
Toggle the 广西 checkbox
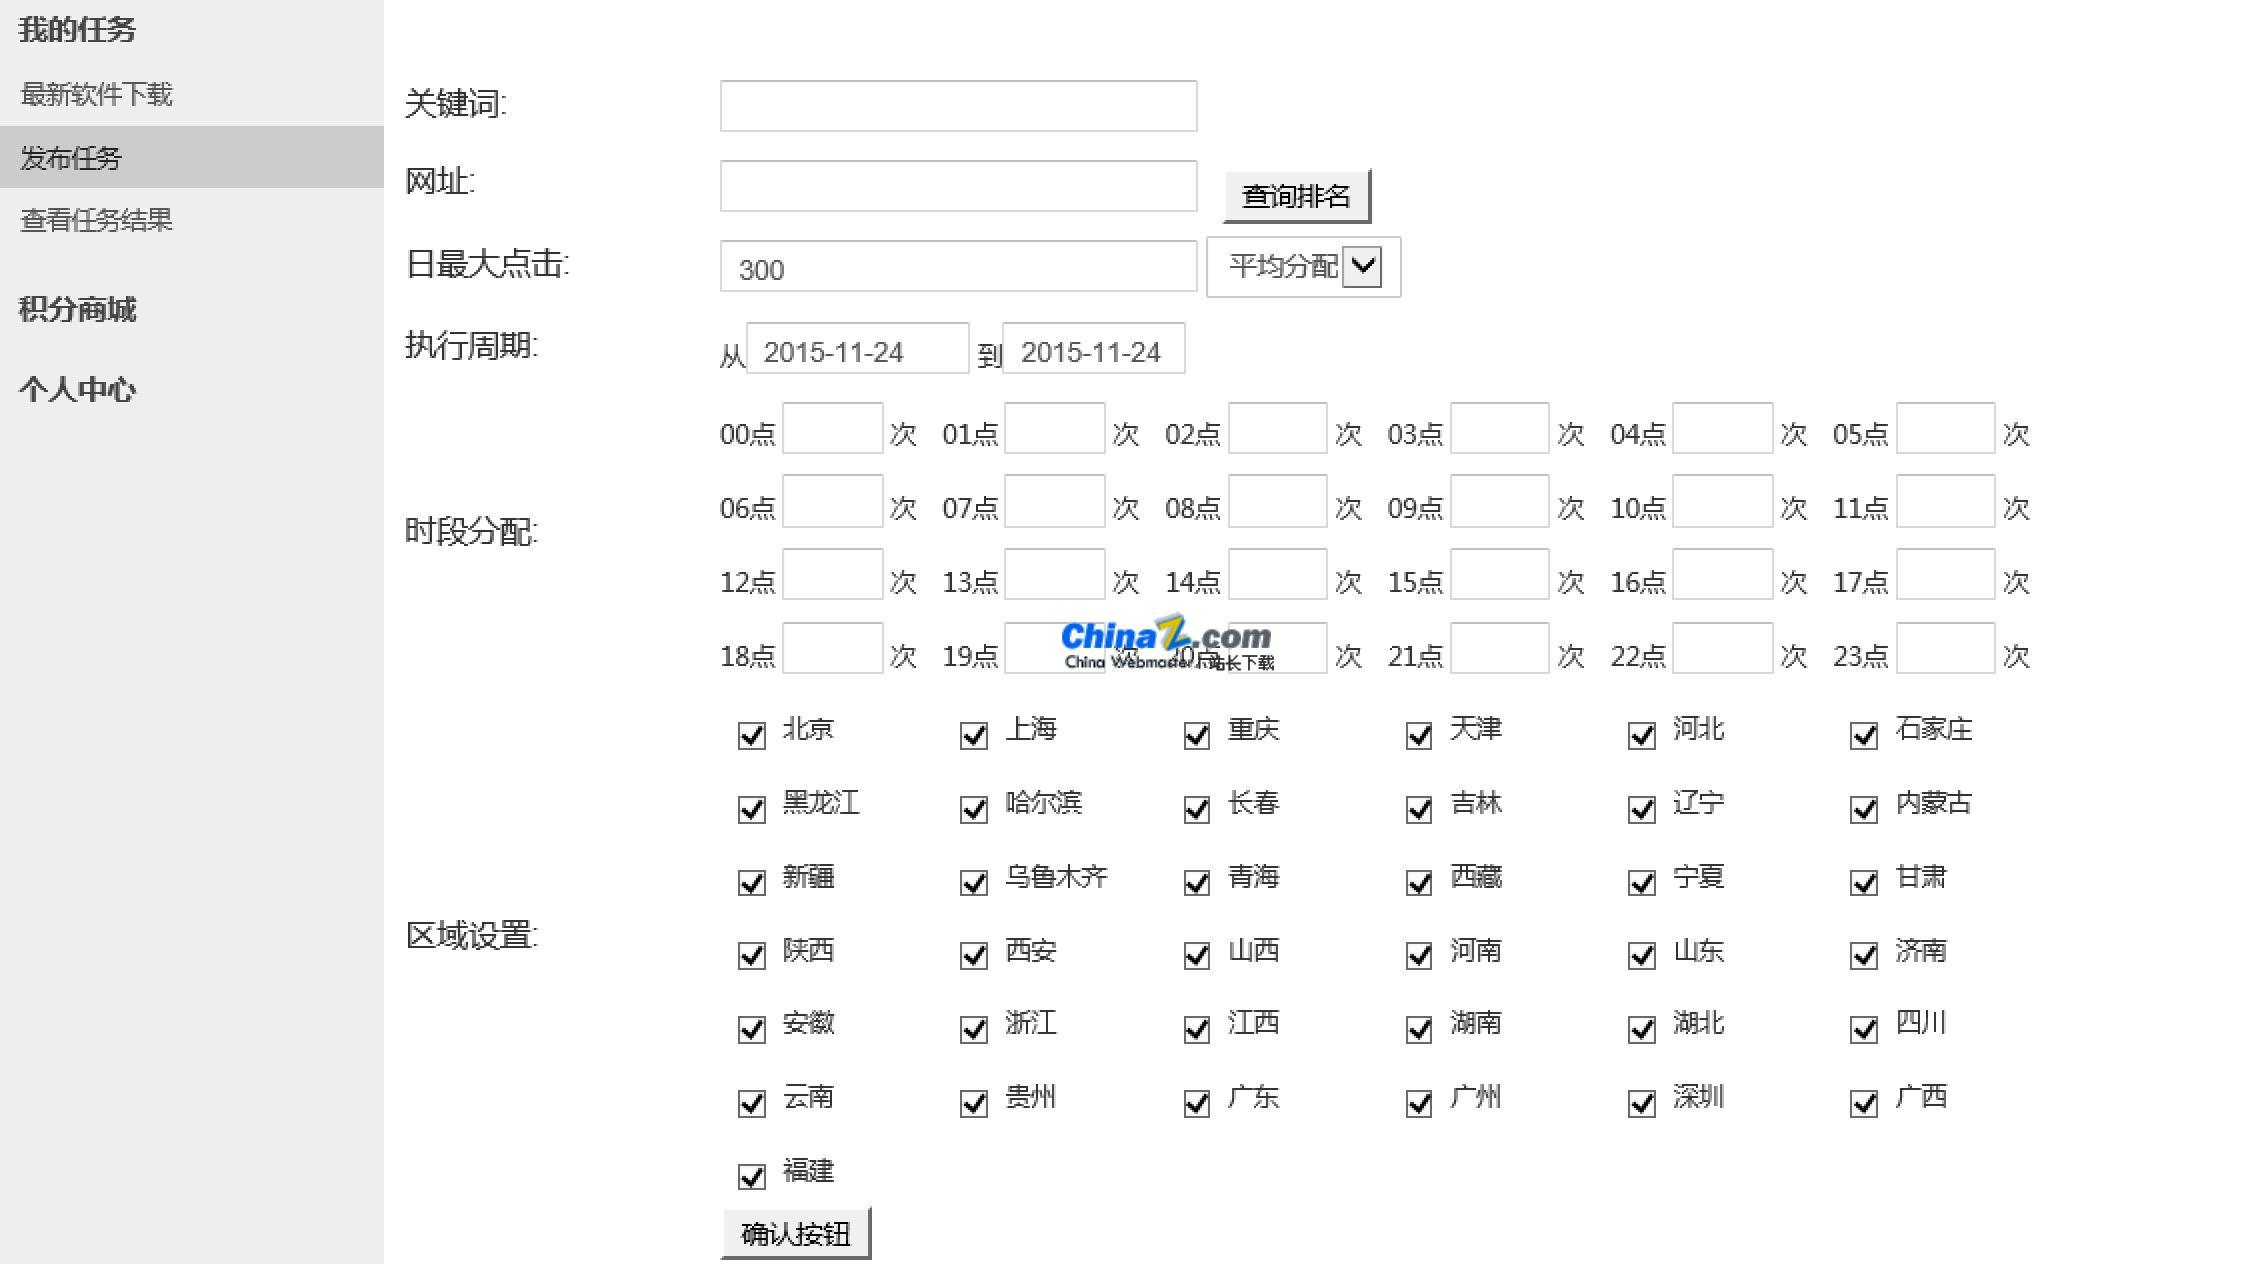click(1864, 1104)
